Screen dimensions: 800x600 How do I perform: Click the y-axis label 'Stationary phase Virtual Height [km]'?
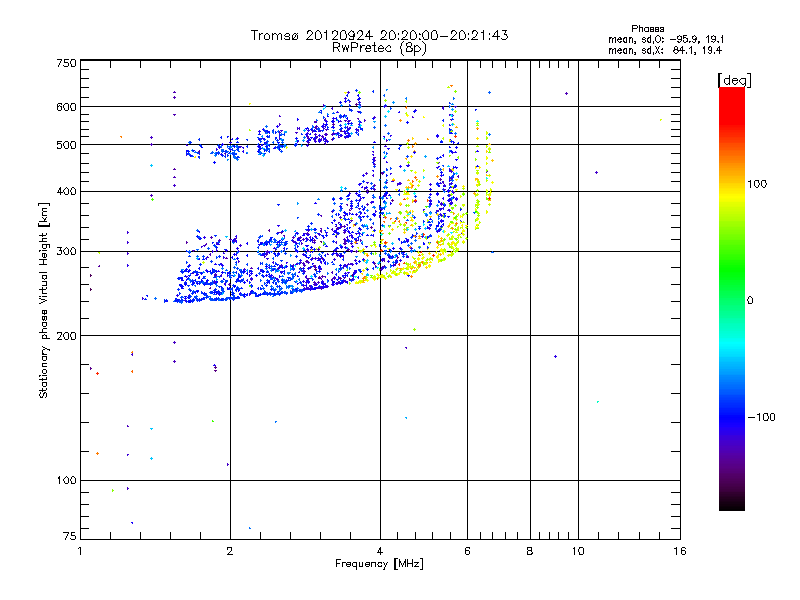pos(43,300)
